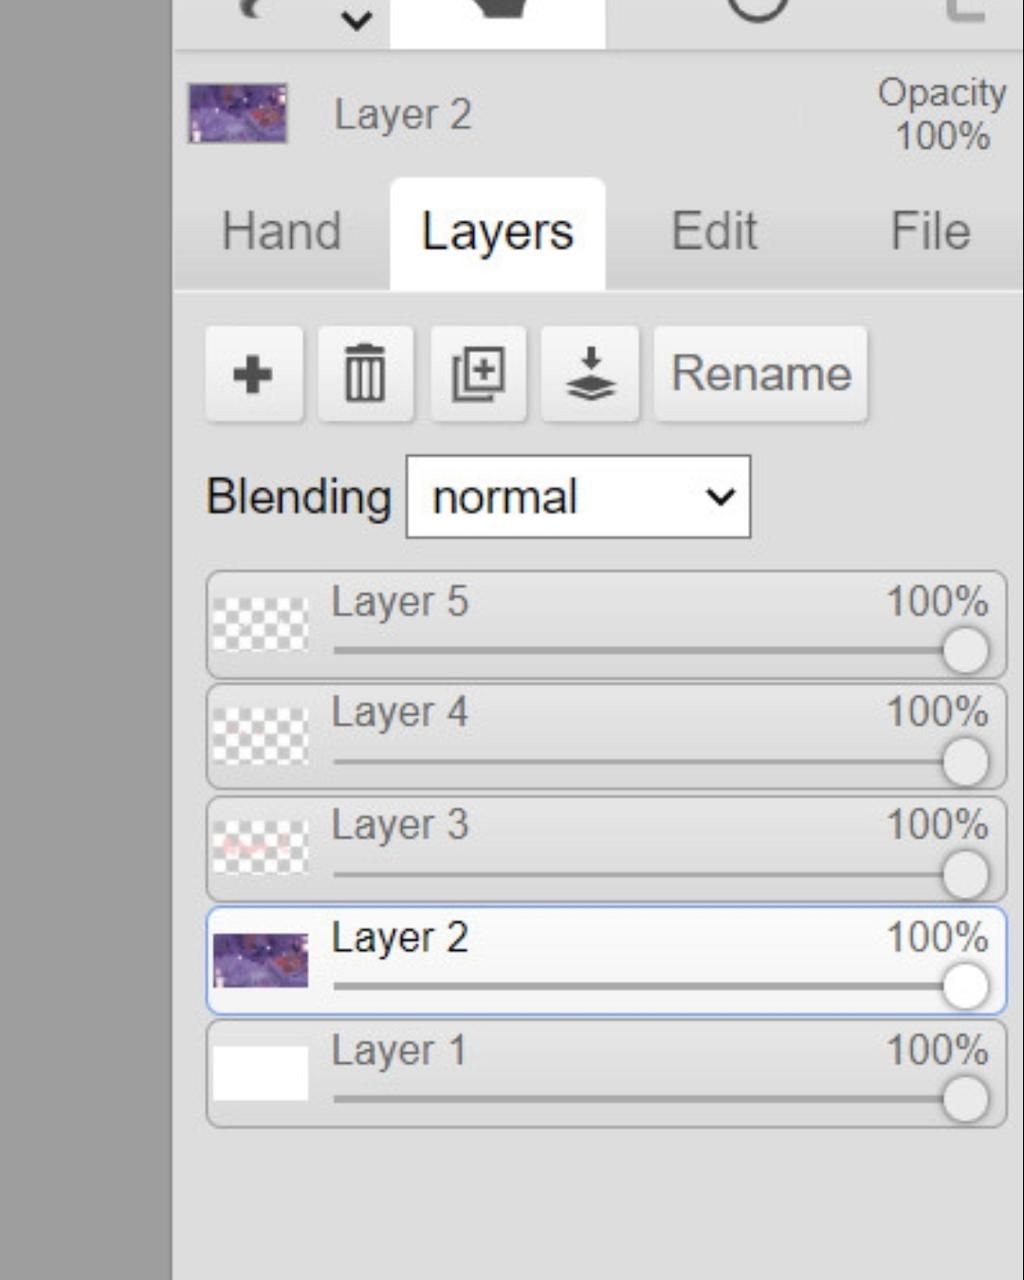This screenshot has height=1280, width=1024.
Task: Click the duplicate layer icon
Action: coord(478,374)
